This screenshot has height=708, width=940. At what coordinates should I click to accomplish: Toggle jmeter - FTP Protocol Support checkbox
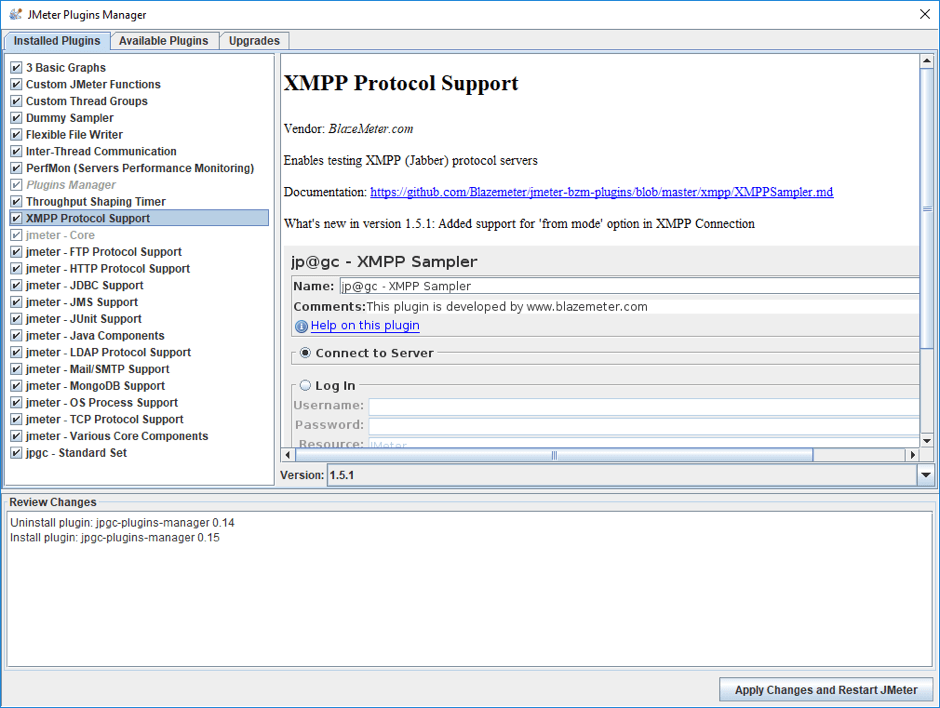coord(16,252)
